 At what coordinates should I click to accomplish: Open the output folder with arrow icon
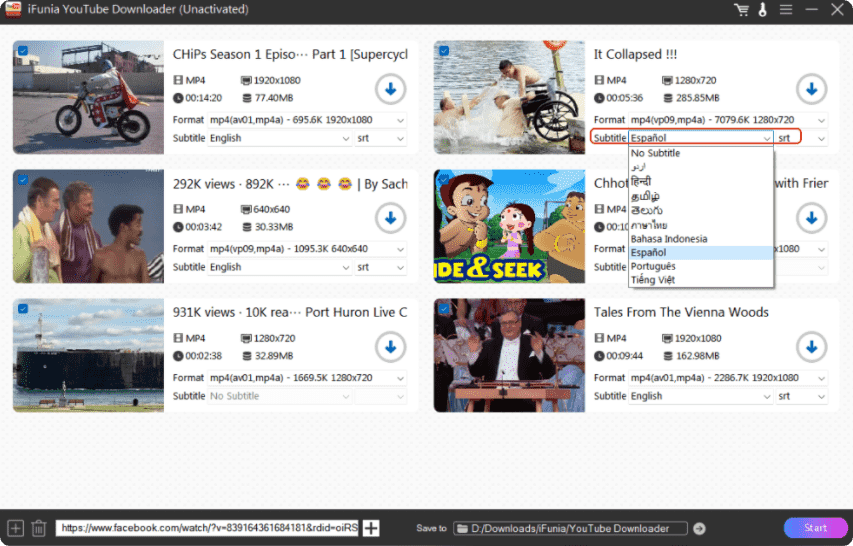(x=699, y=528)
